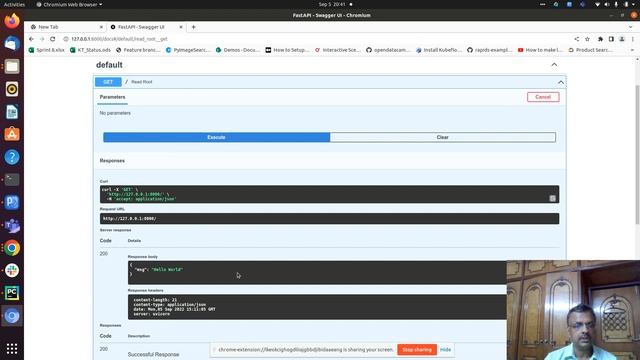Bookmark this page with the star icon

tap(587, 39)
